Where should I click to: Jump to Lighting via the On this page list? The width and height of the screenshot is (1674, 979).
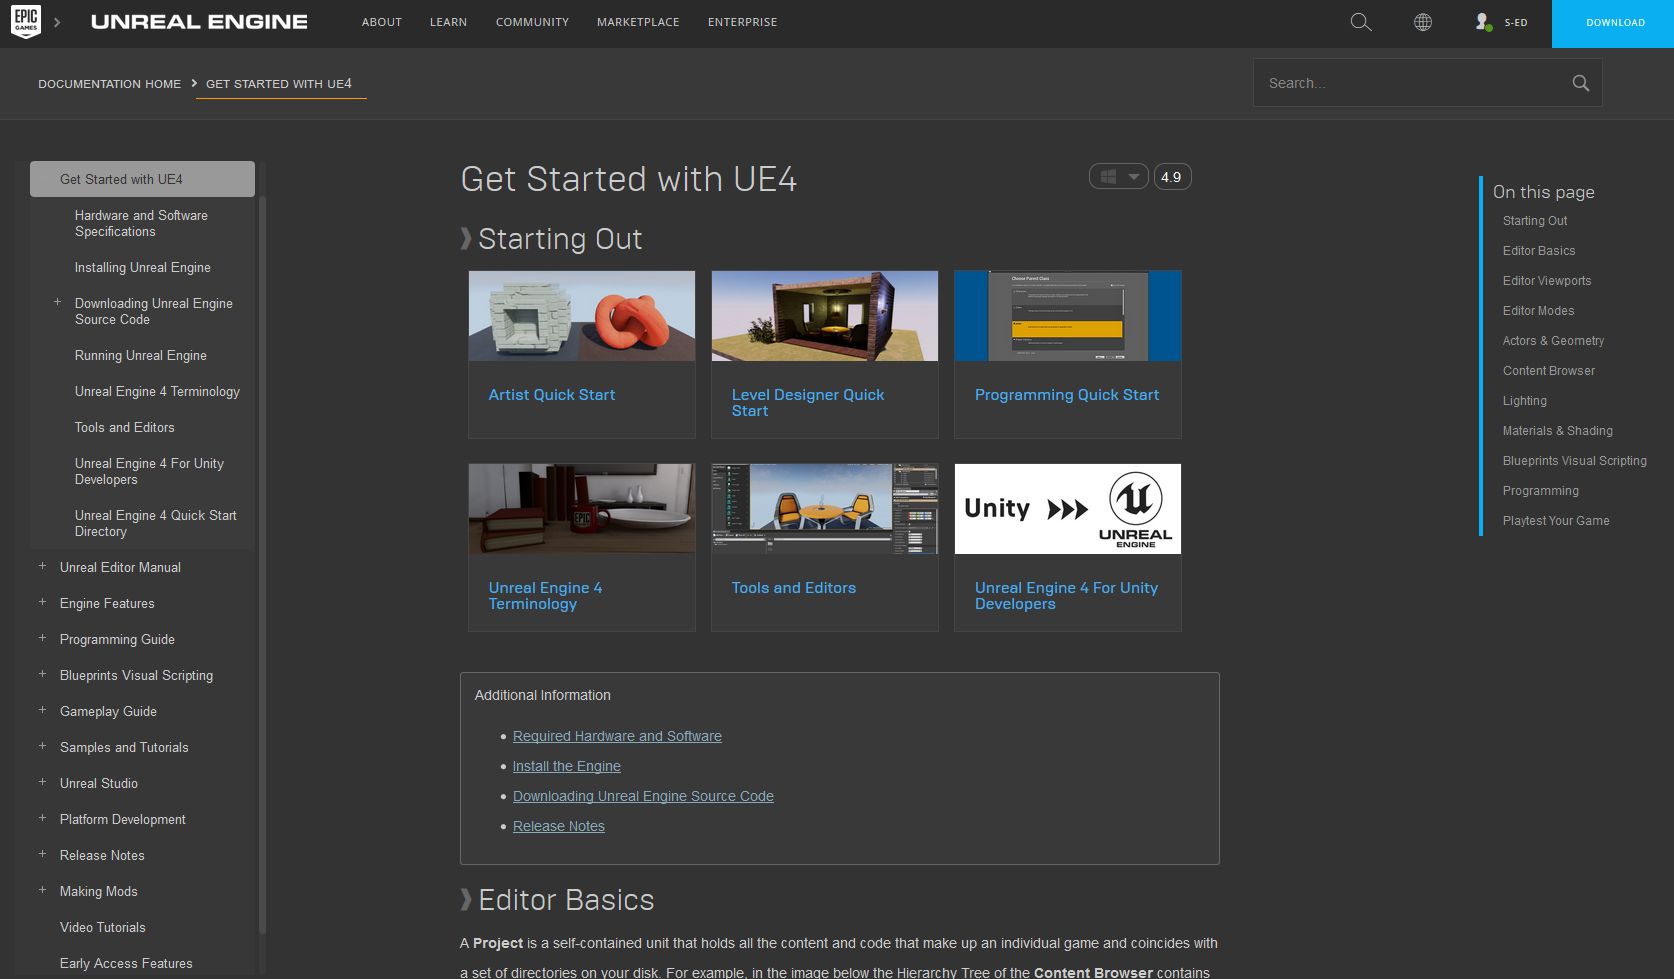pos(1524,400)
